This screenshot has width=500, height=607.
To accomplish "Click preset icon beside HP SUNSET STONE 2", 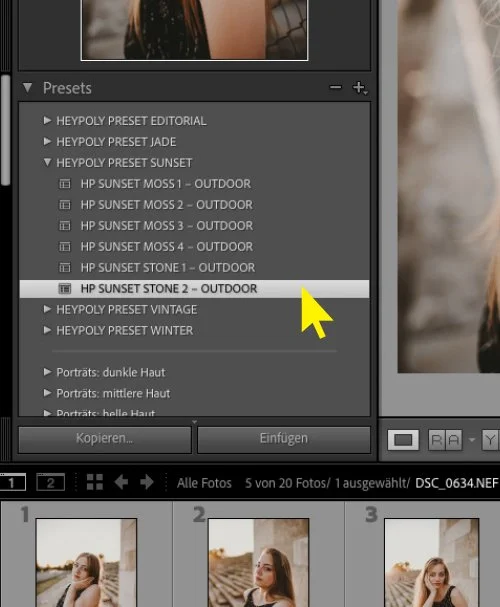I will click(x=65, y=288).
